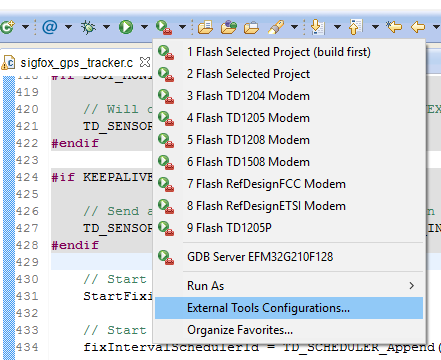Click icon beside GDB Server entry
This screenshot has width=441, height=360.
point(166,258)
